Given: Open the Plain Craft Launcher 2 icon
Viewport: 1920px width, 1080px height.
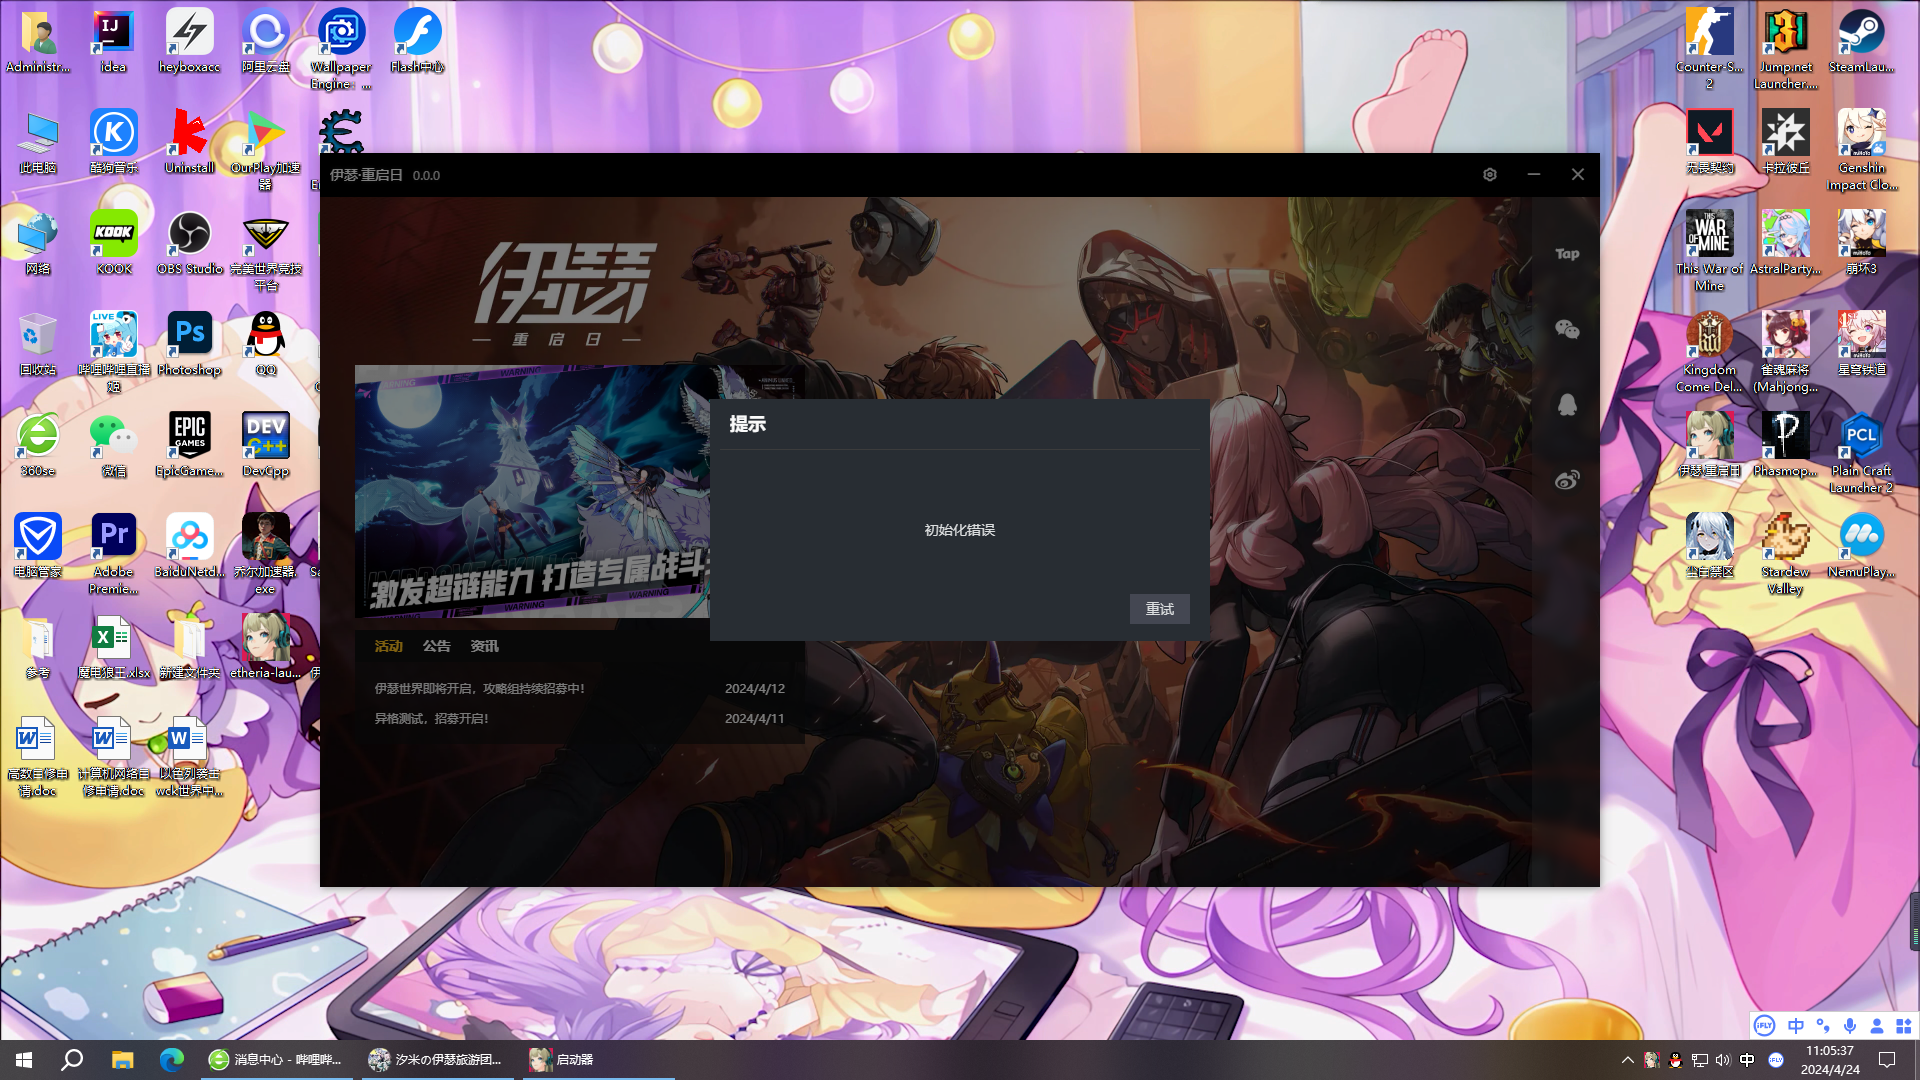Looking at the screenshot, I should pos(1861,453).
